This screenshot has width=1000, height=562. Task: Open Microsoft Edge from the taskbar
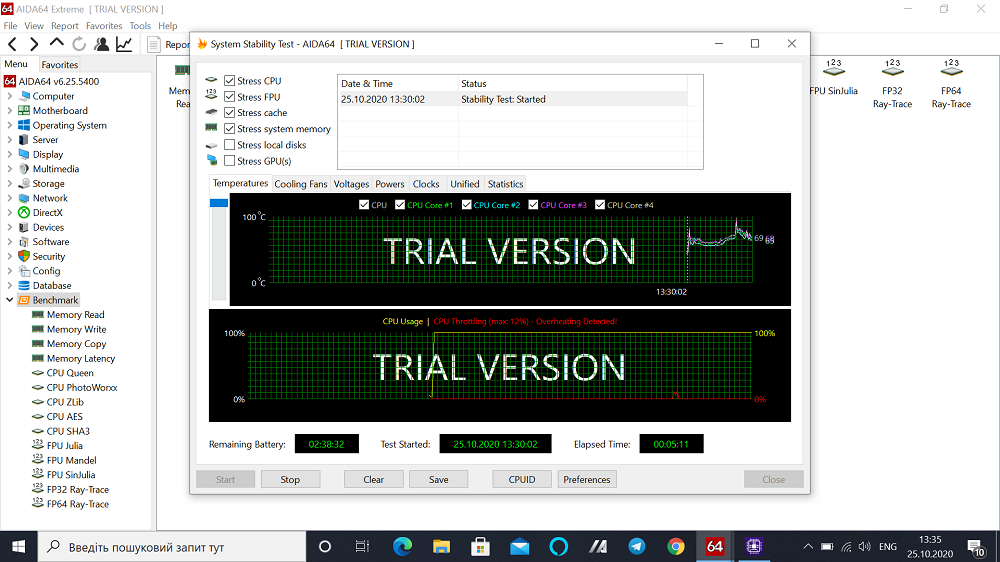coord(402,547)
